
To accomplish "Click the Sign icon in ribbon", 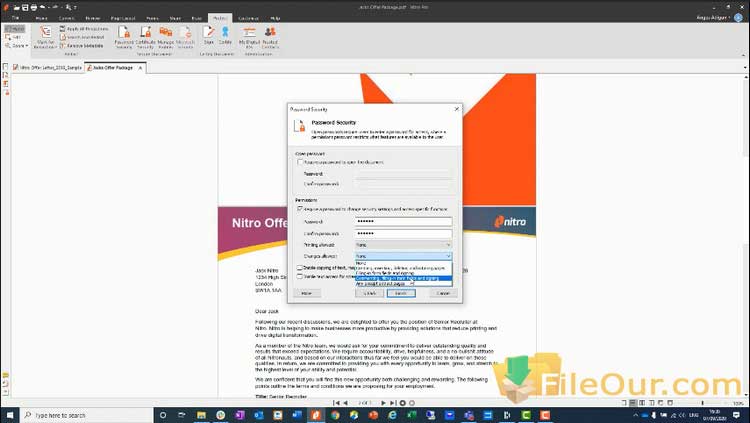I will 209,35.
